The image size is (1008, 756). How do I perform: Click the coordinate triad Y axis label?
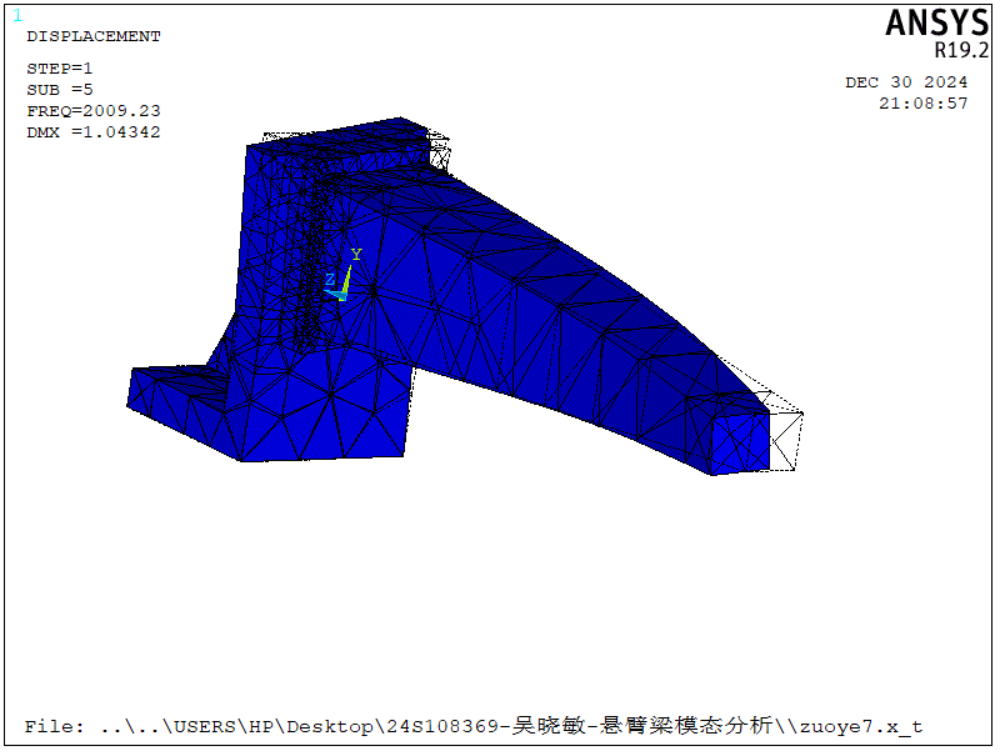(x=357, y=255)
